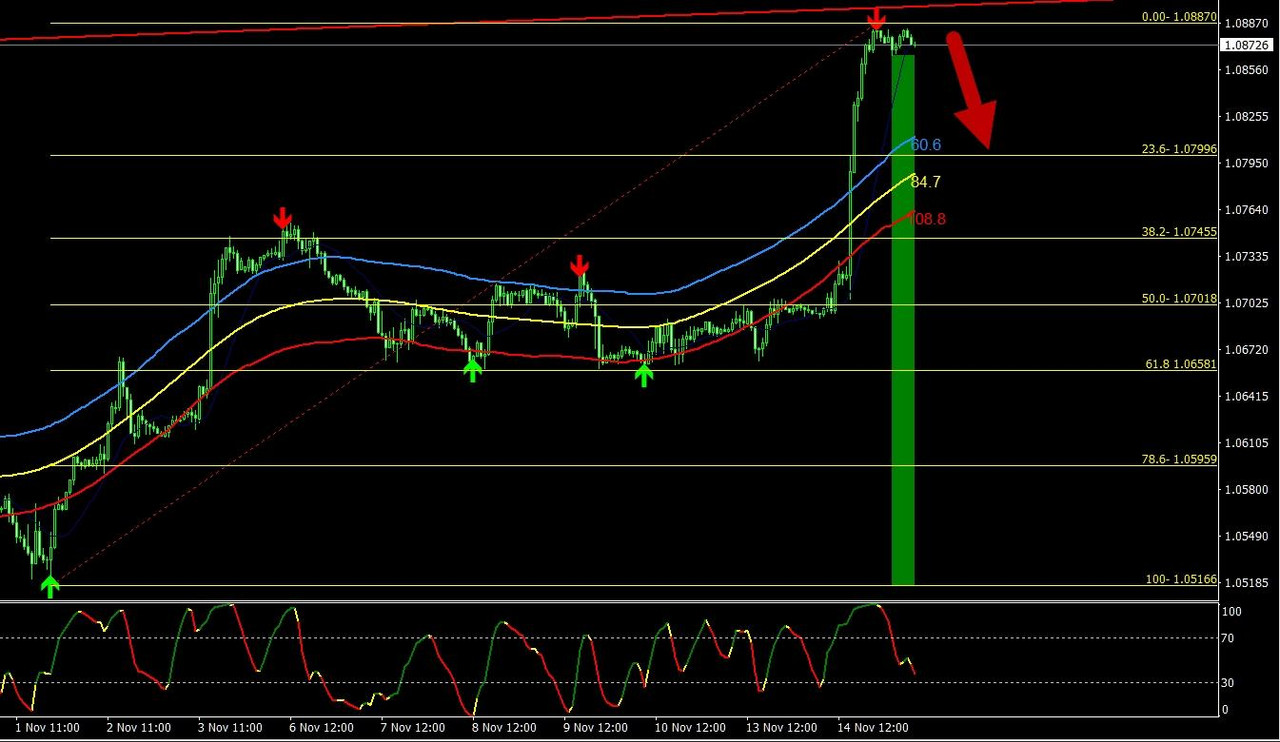Click the 1.06105 price scale value

[x=1246, y=443]
